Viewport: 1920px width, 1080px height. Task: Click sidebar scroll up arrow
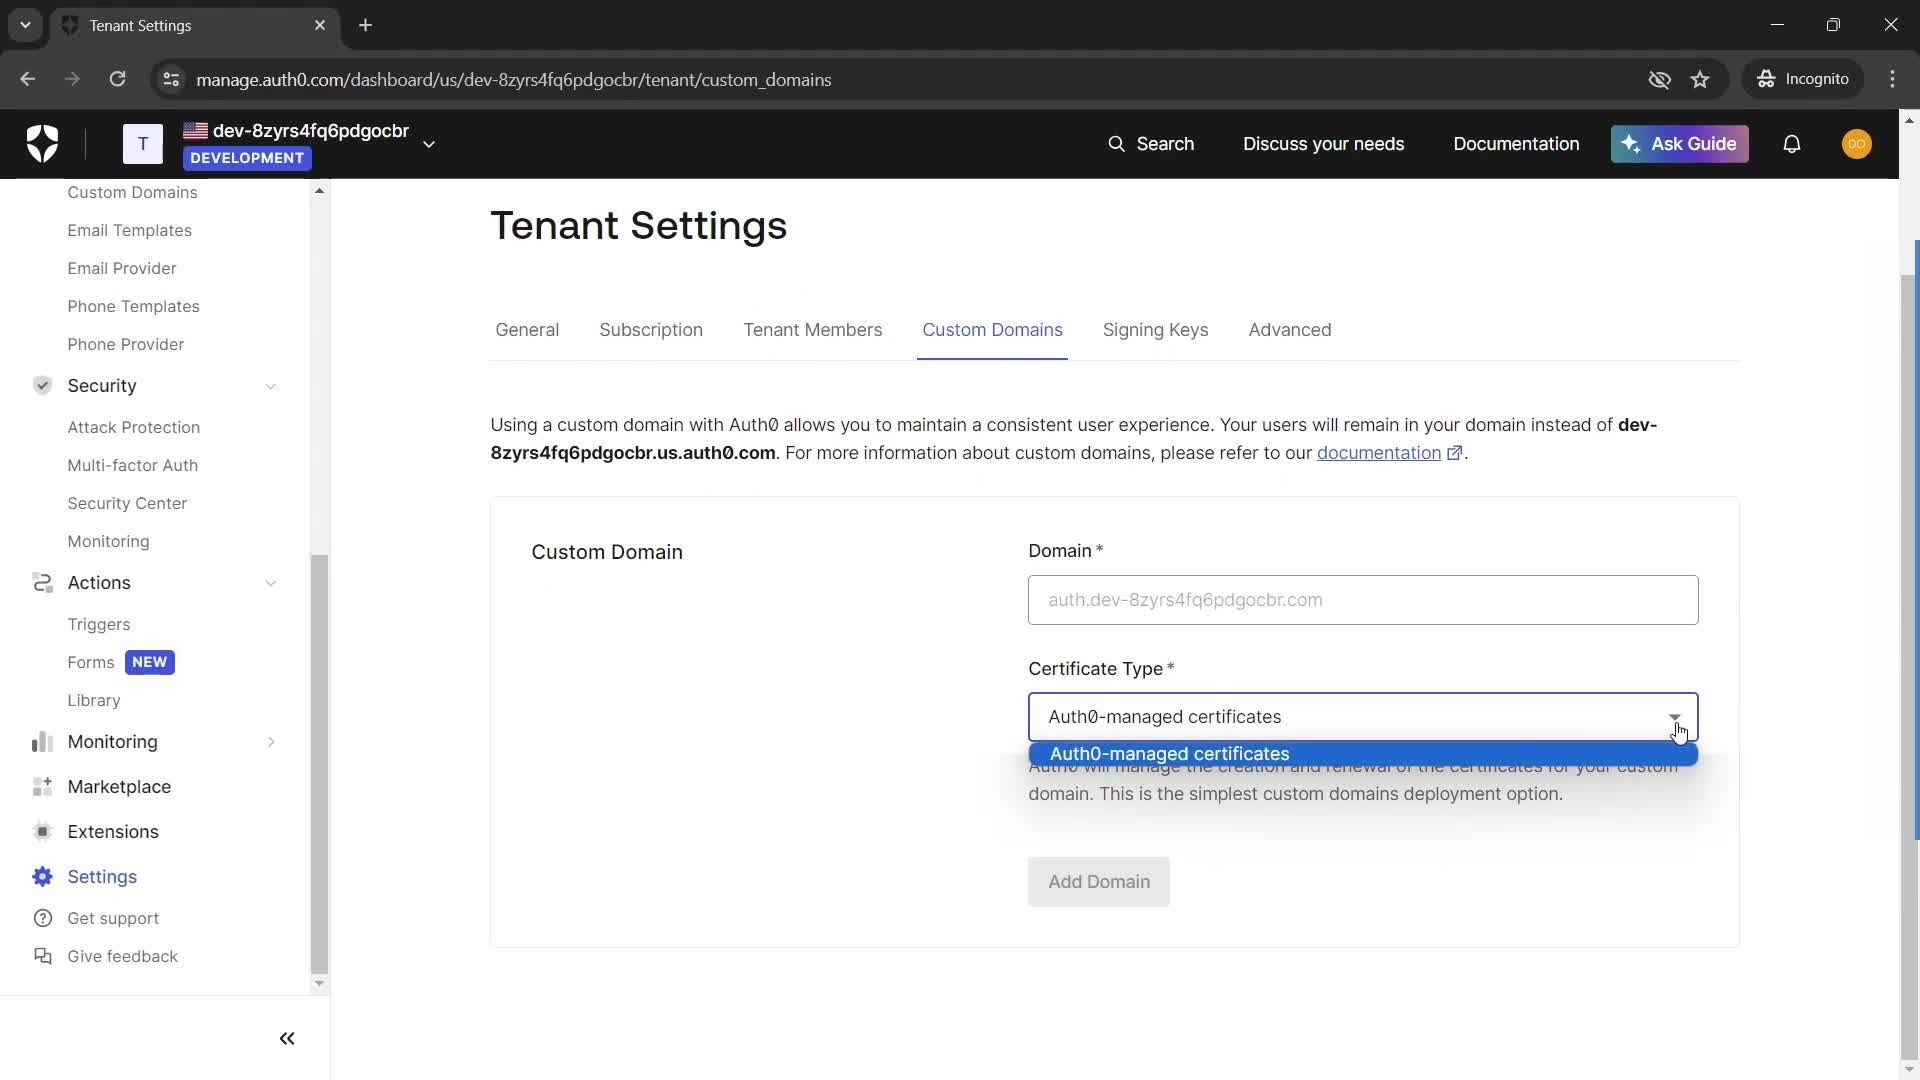[x=319, y=191]
